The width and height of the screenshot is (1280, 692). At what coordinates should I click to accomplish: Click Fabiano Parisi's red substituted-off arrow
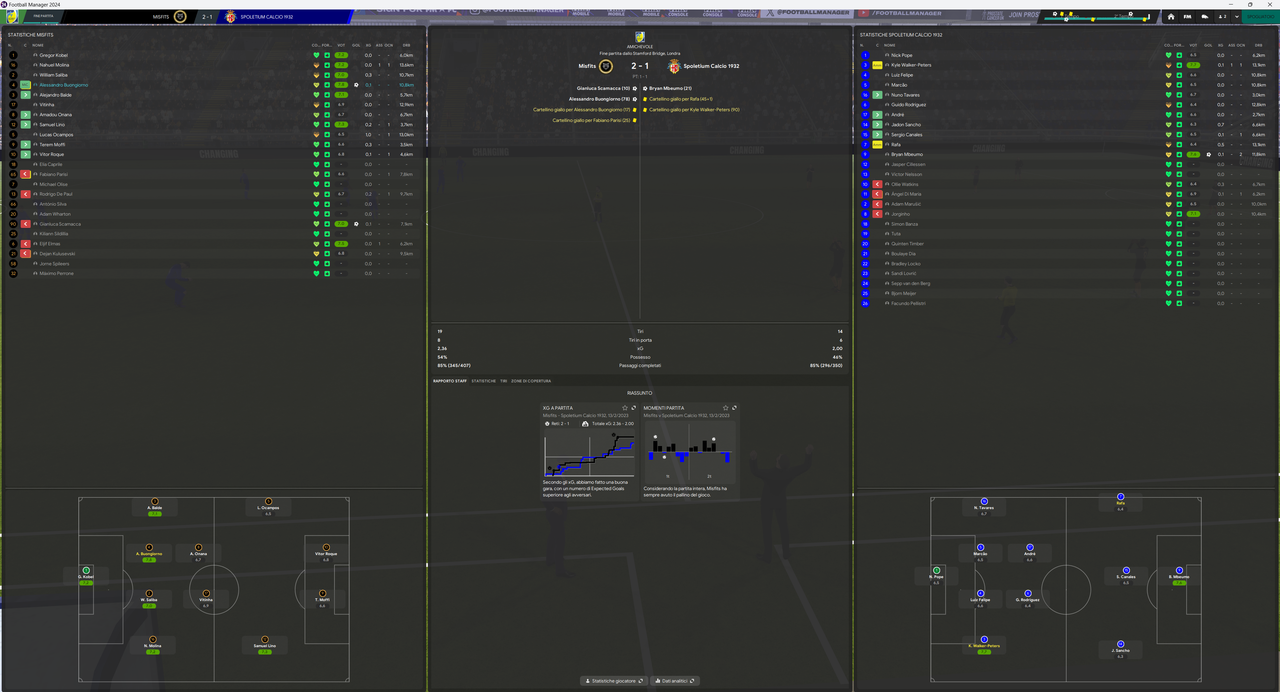[x=25, y=174]
